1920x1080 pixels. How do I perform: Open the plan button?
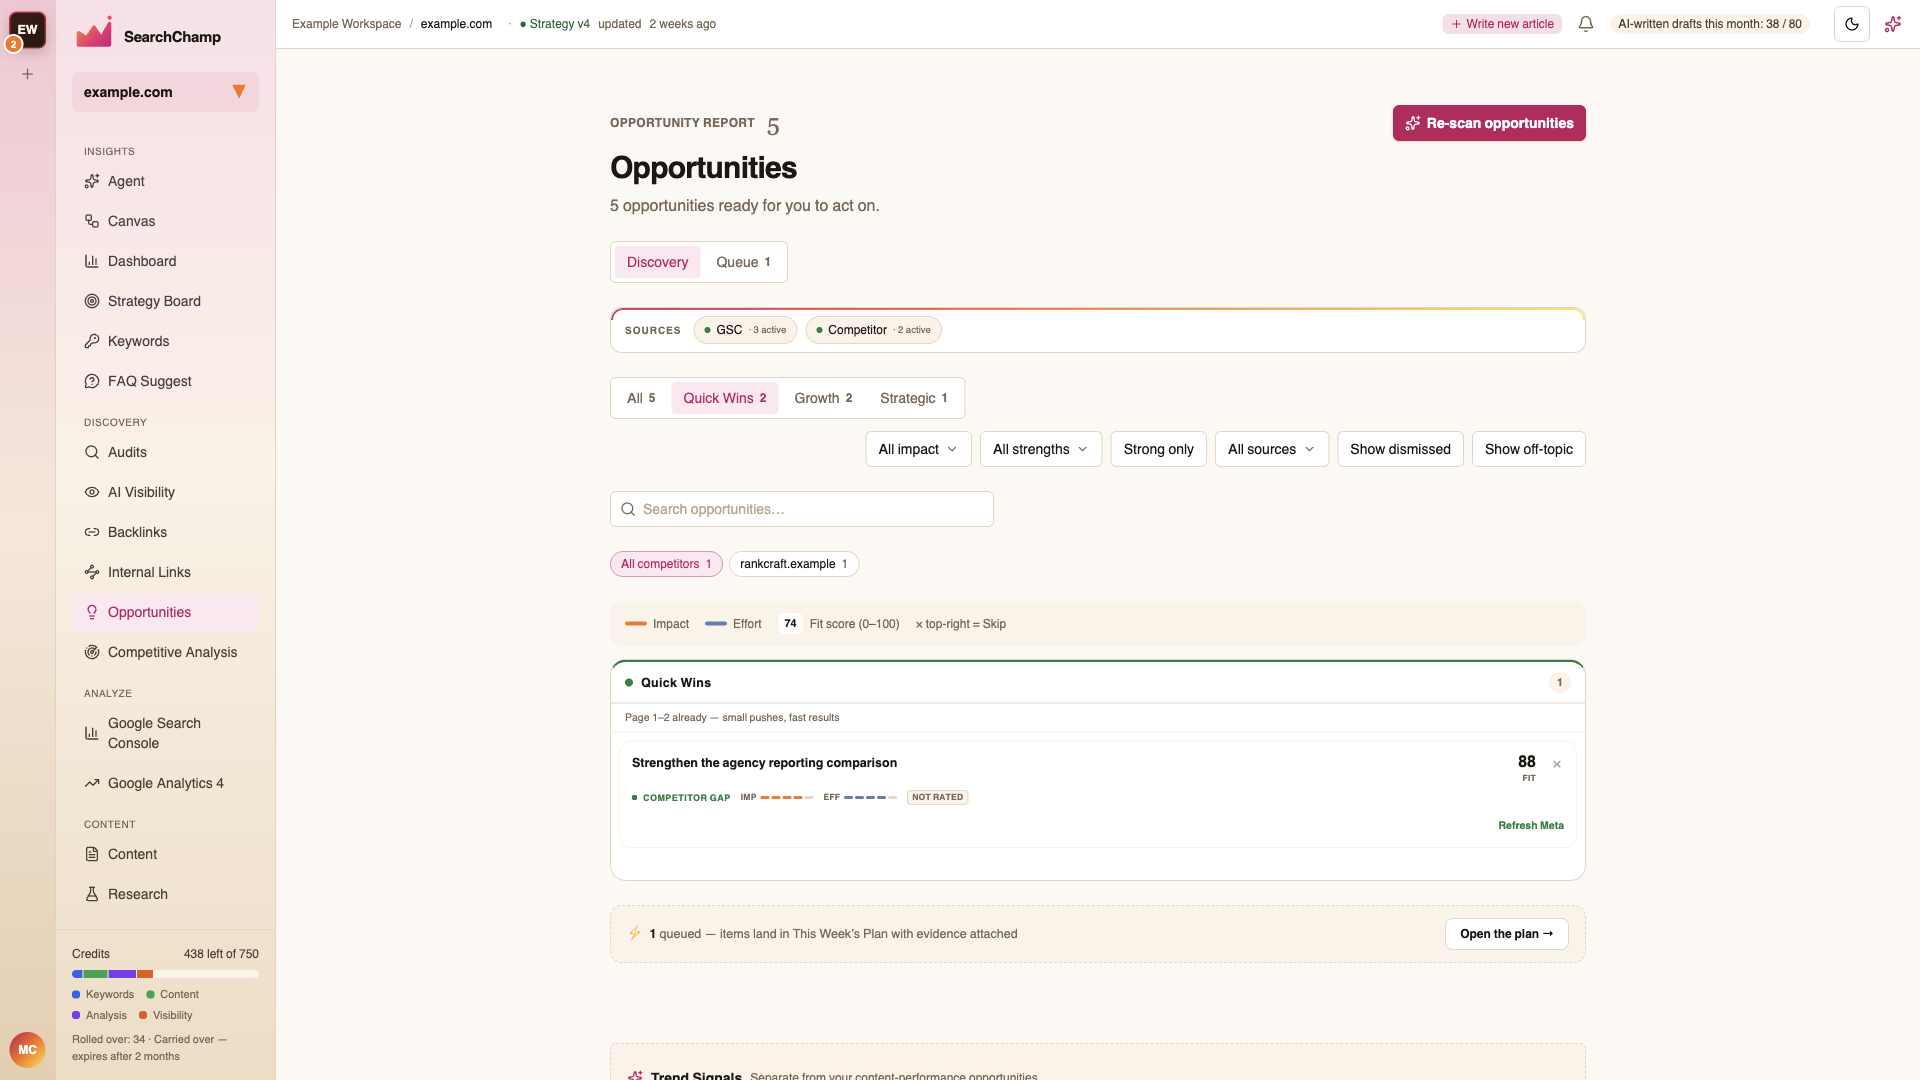point(1507,934)
